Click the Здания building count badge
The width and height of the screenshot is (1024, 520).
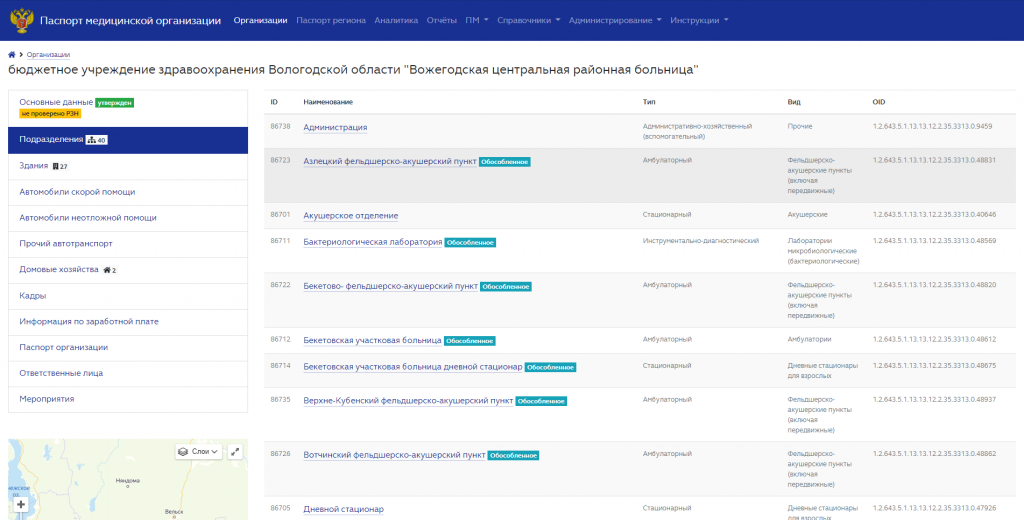coord(60,166)
